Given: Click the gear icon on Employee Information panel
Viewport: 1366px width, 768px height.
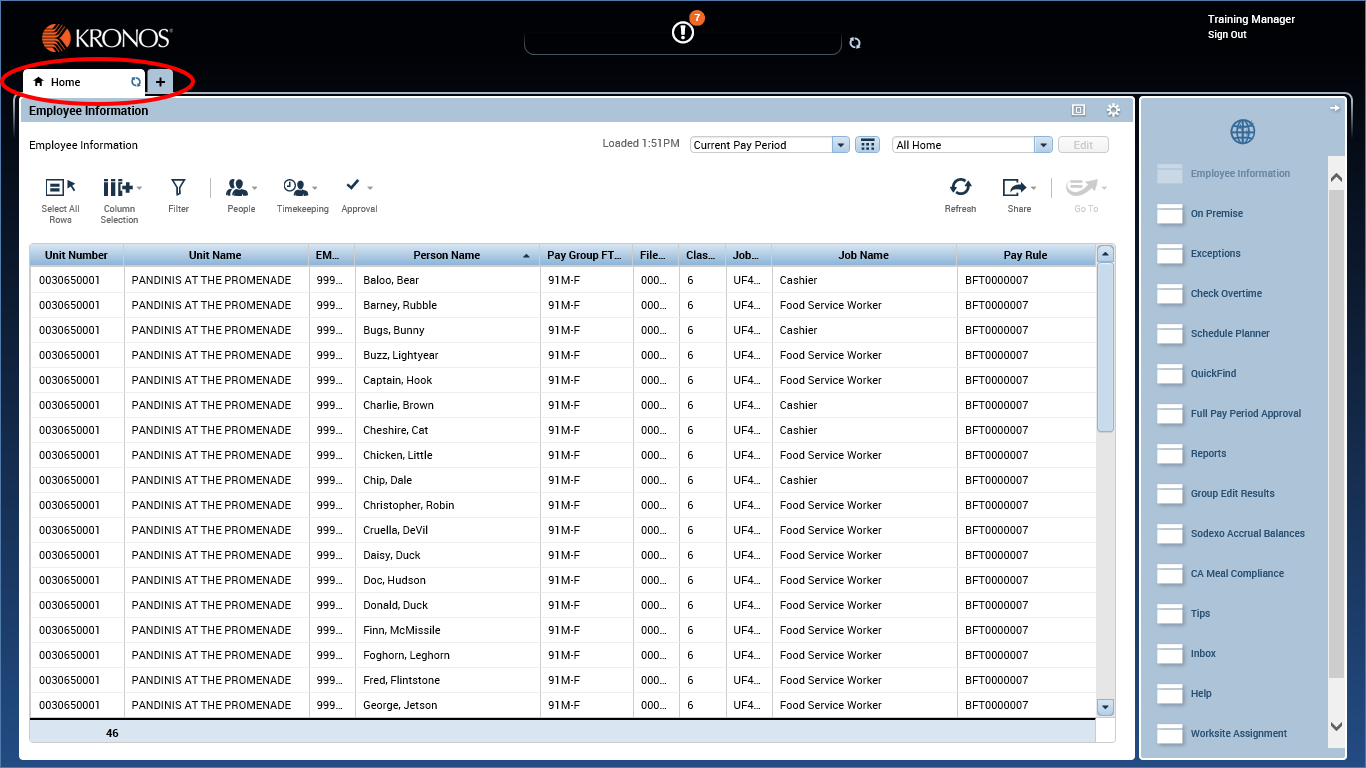Looking at the screenshot, I should pyautogui.click(x=1113, y=110).
